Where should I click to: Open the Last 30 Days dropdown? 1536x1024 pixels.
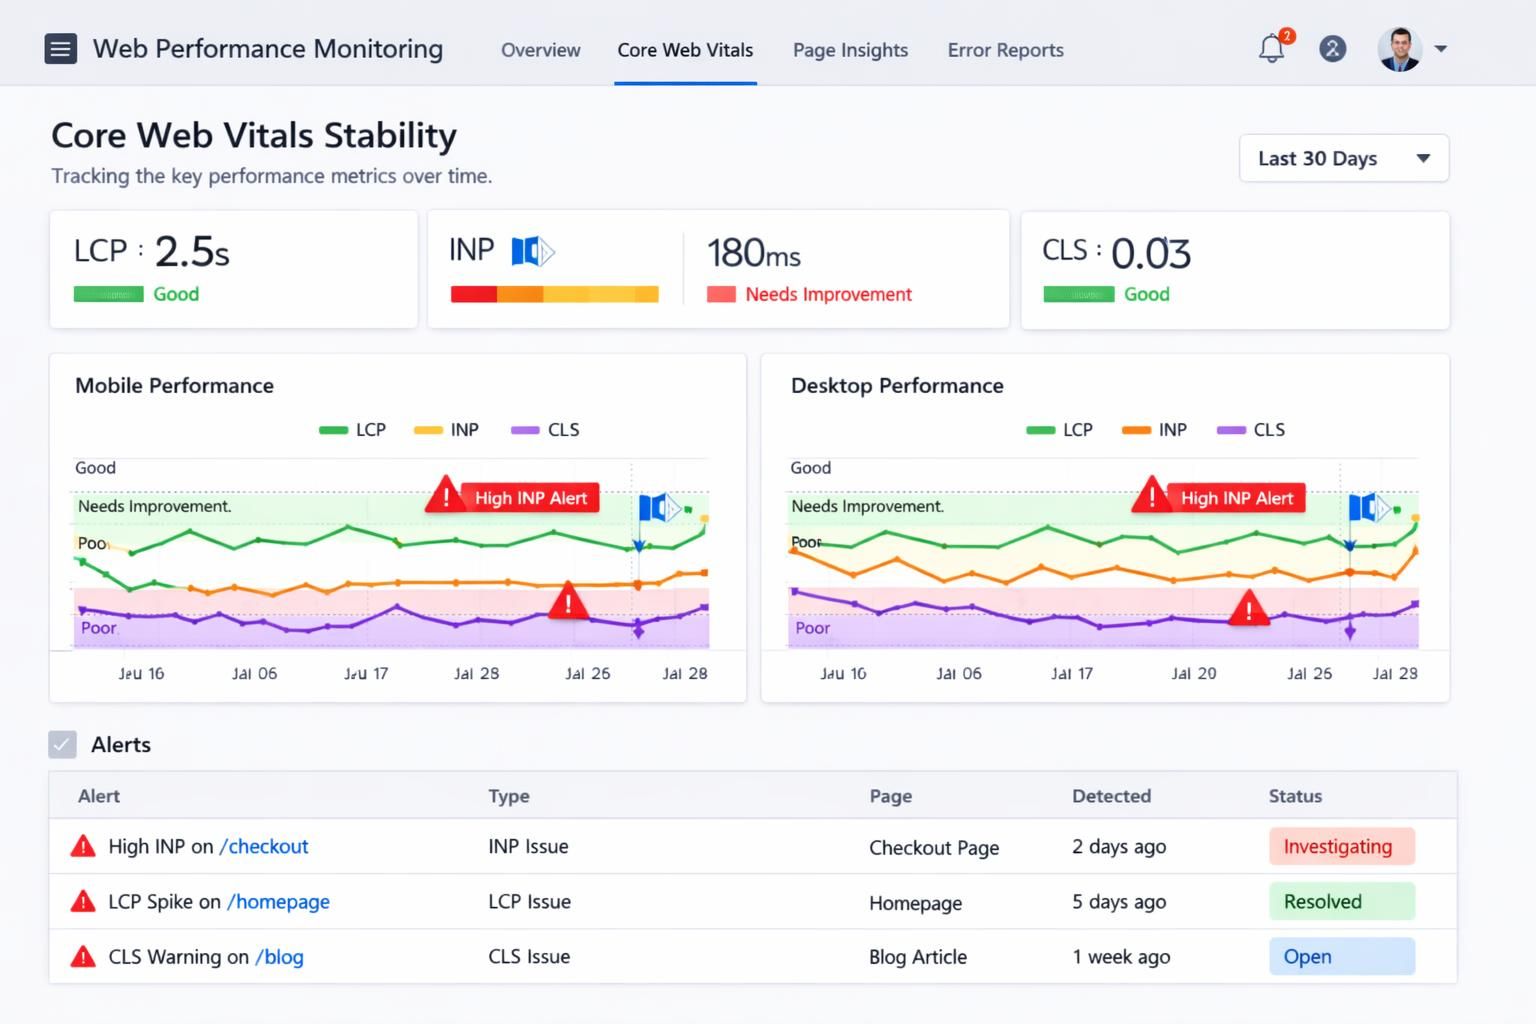click(1343, 158)
